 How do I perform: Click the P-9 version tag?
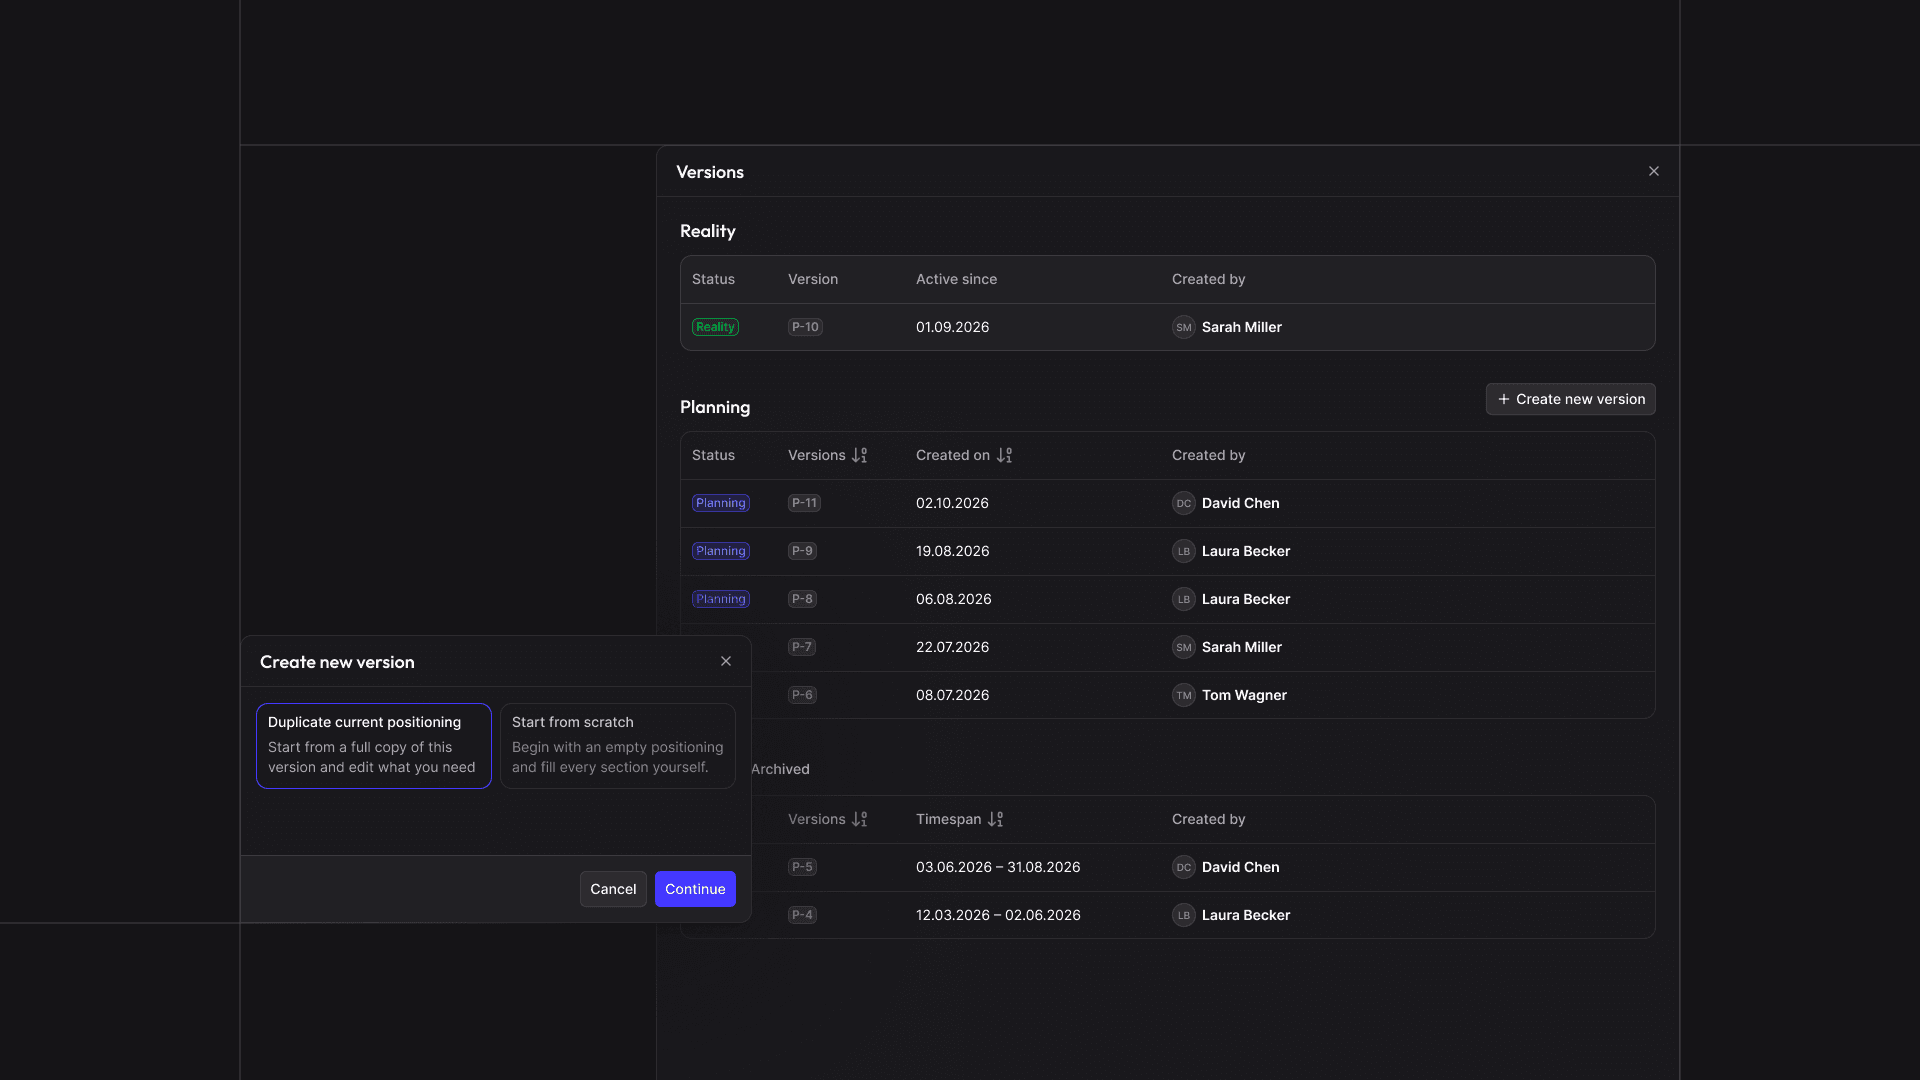802,551
